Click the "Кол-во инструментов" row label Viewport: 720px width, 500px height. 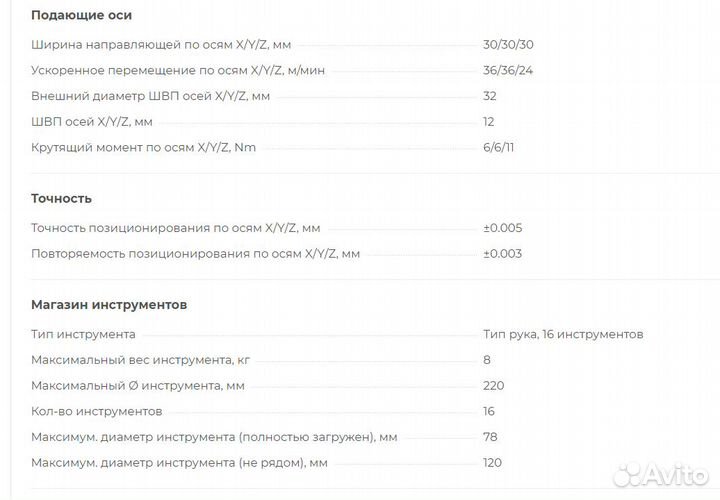96,411
